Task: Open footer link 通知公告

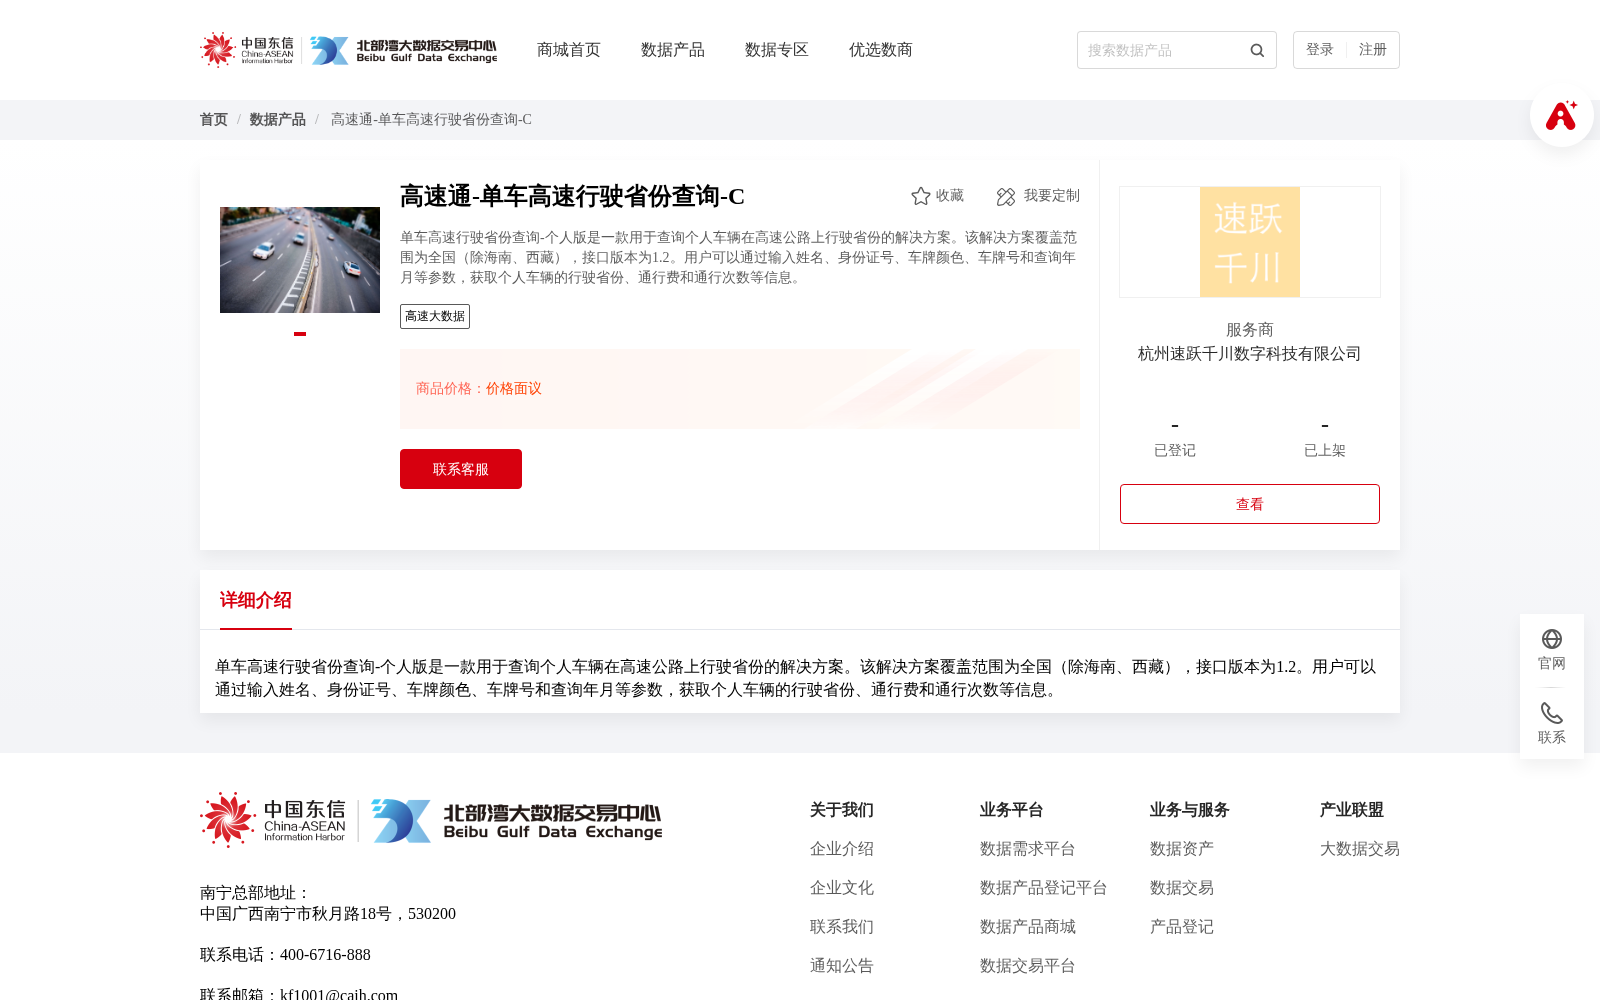Action: pos(842,966)
